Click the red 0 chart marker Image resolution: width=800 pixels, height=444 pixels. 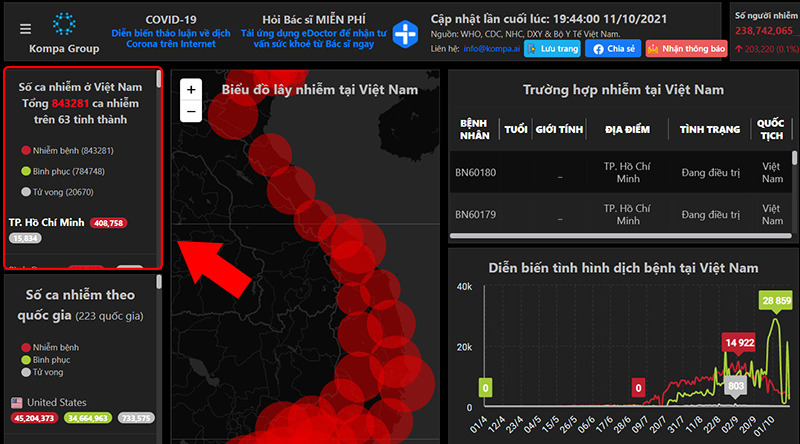[x=638, y=388]
